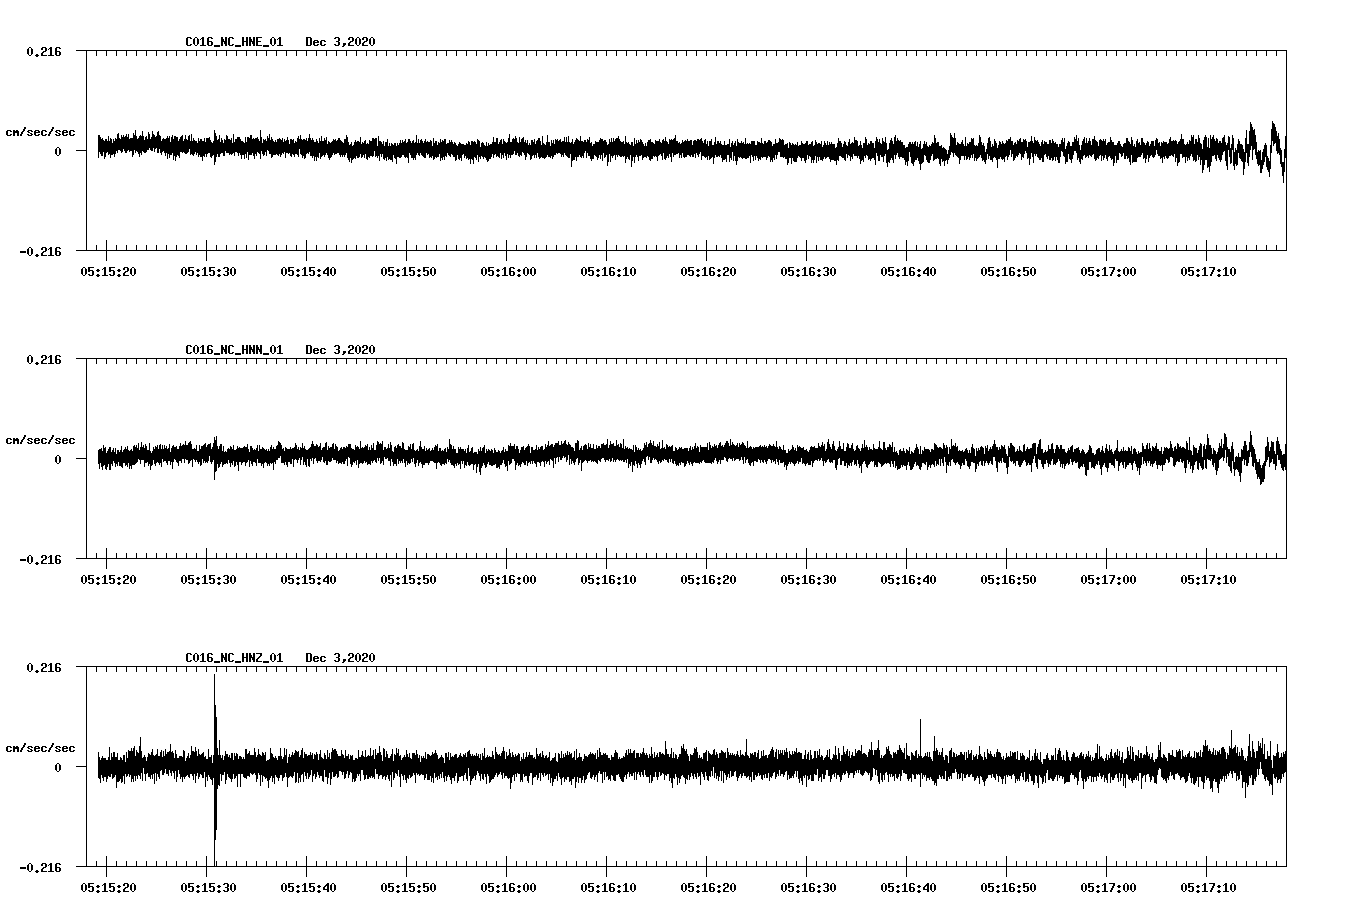Image resolution: width=1358 pixels, height=924 pixels.
Task: Click the Dec 3,2020 date on top plot
Action: point(341,42)
